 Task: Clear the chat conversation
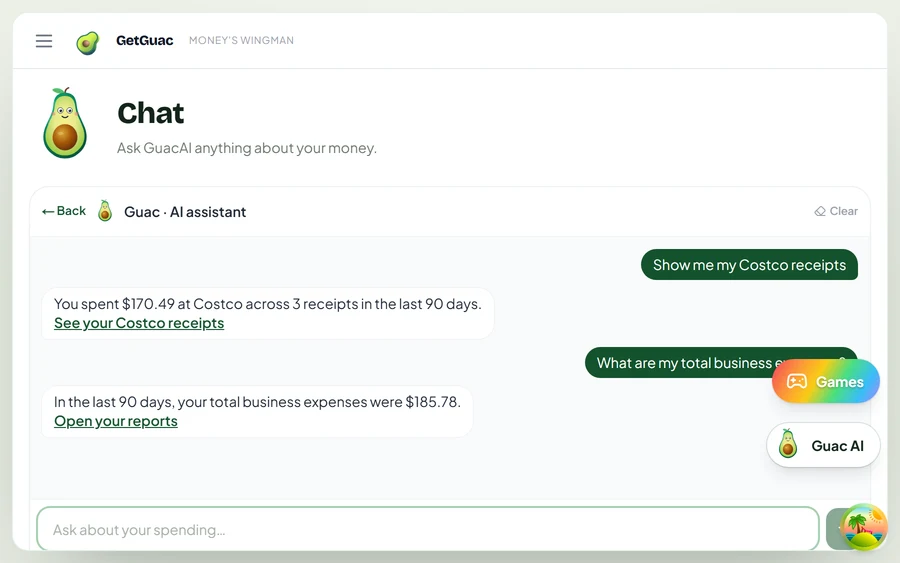836,211
